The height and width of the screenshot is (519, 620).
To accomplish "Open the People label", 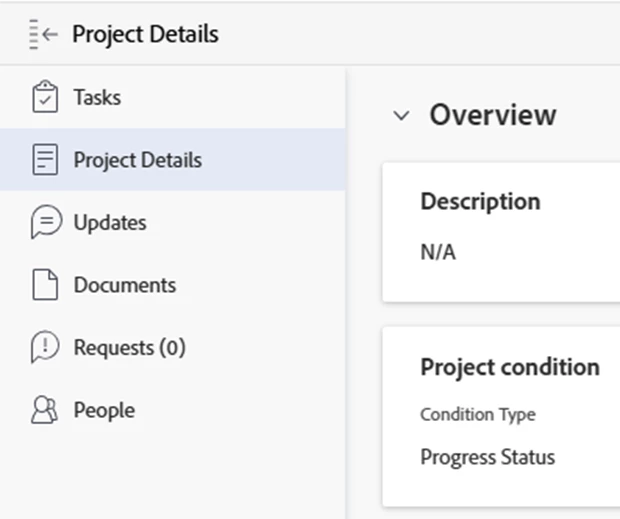I will [x=104, y=410].
